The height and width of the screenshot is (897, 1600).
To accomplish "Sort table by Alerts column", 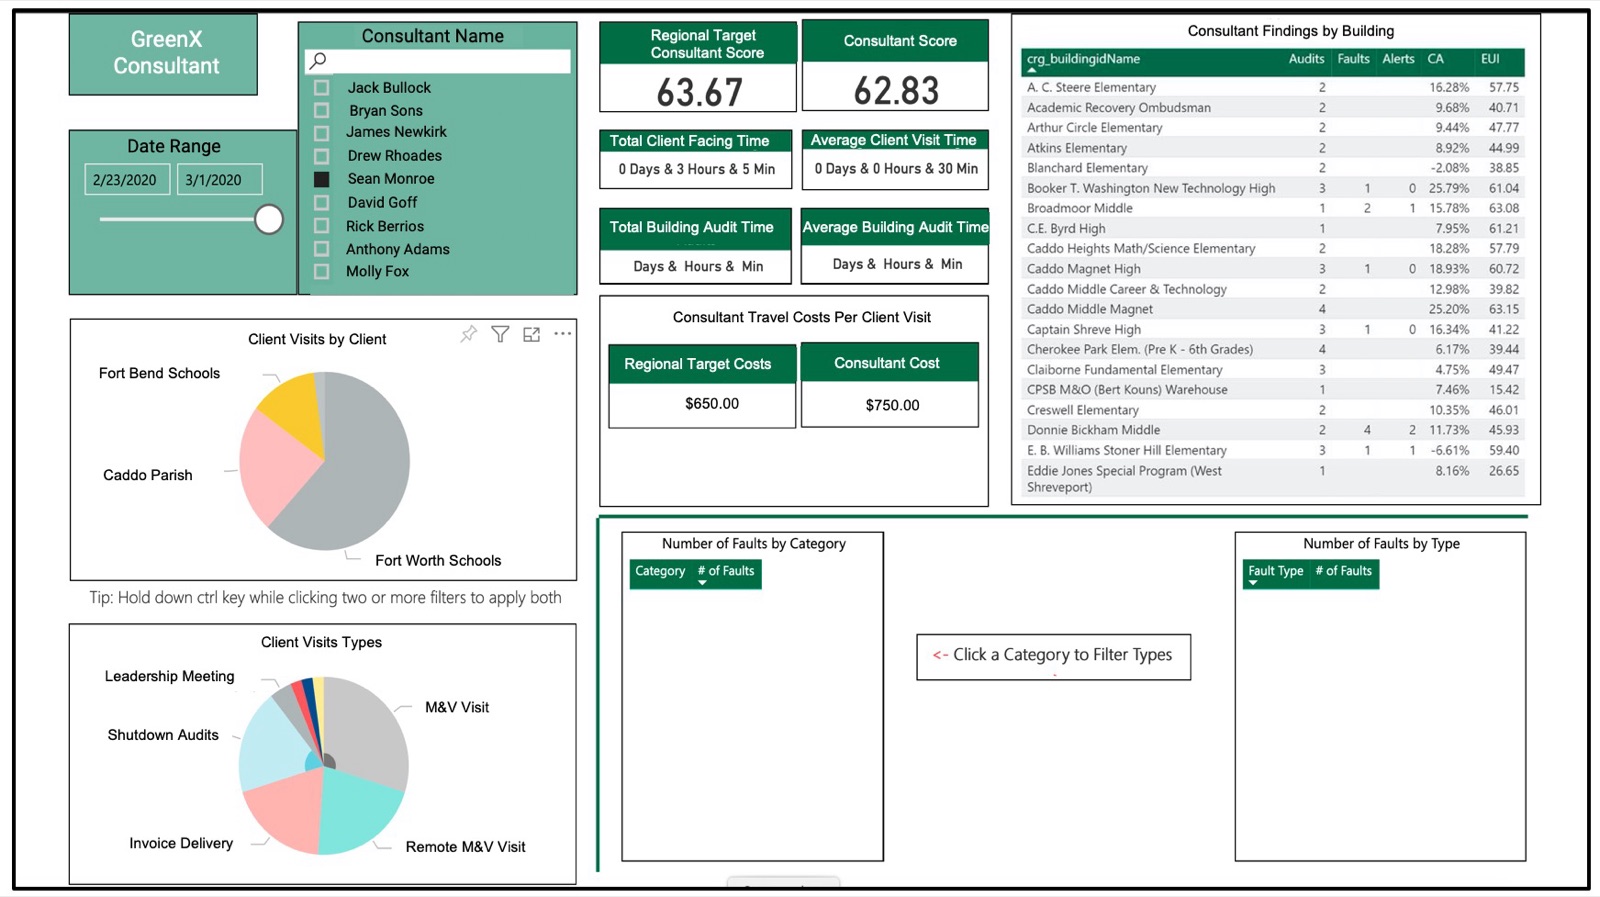I will click(x=1398, y=59).
